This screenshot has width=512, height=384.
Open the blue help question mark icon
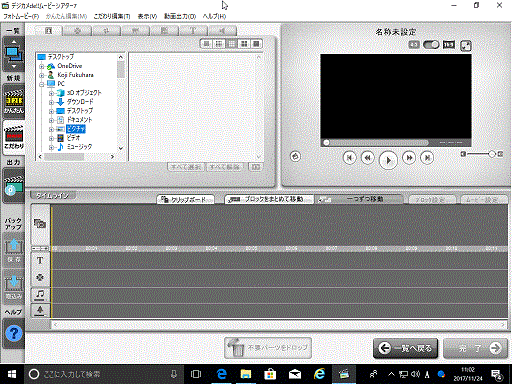(14, 333)
